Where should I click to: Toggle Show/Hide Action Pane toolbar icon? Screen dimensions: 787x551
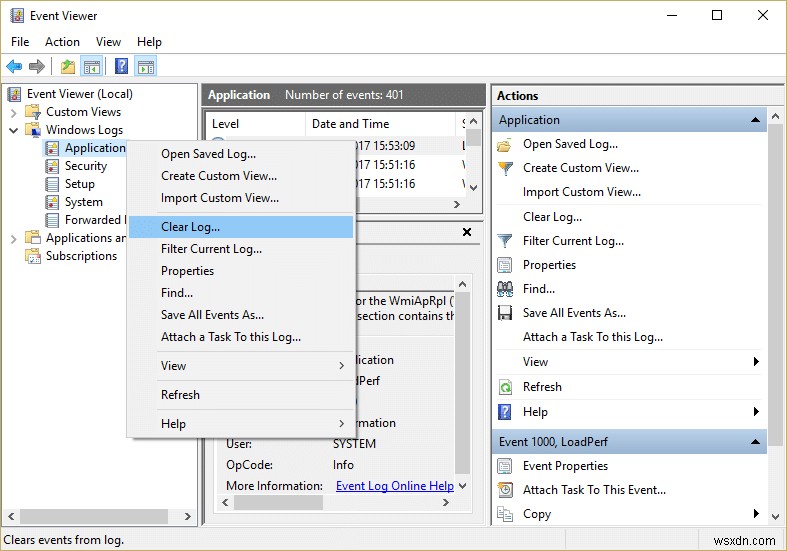coord(146,66)
